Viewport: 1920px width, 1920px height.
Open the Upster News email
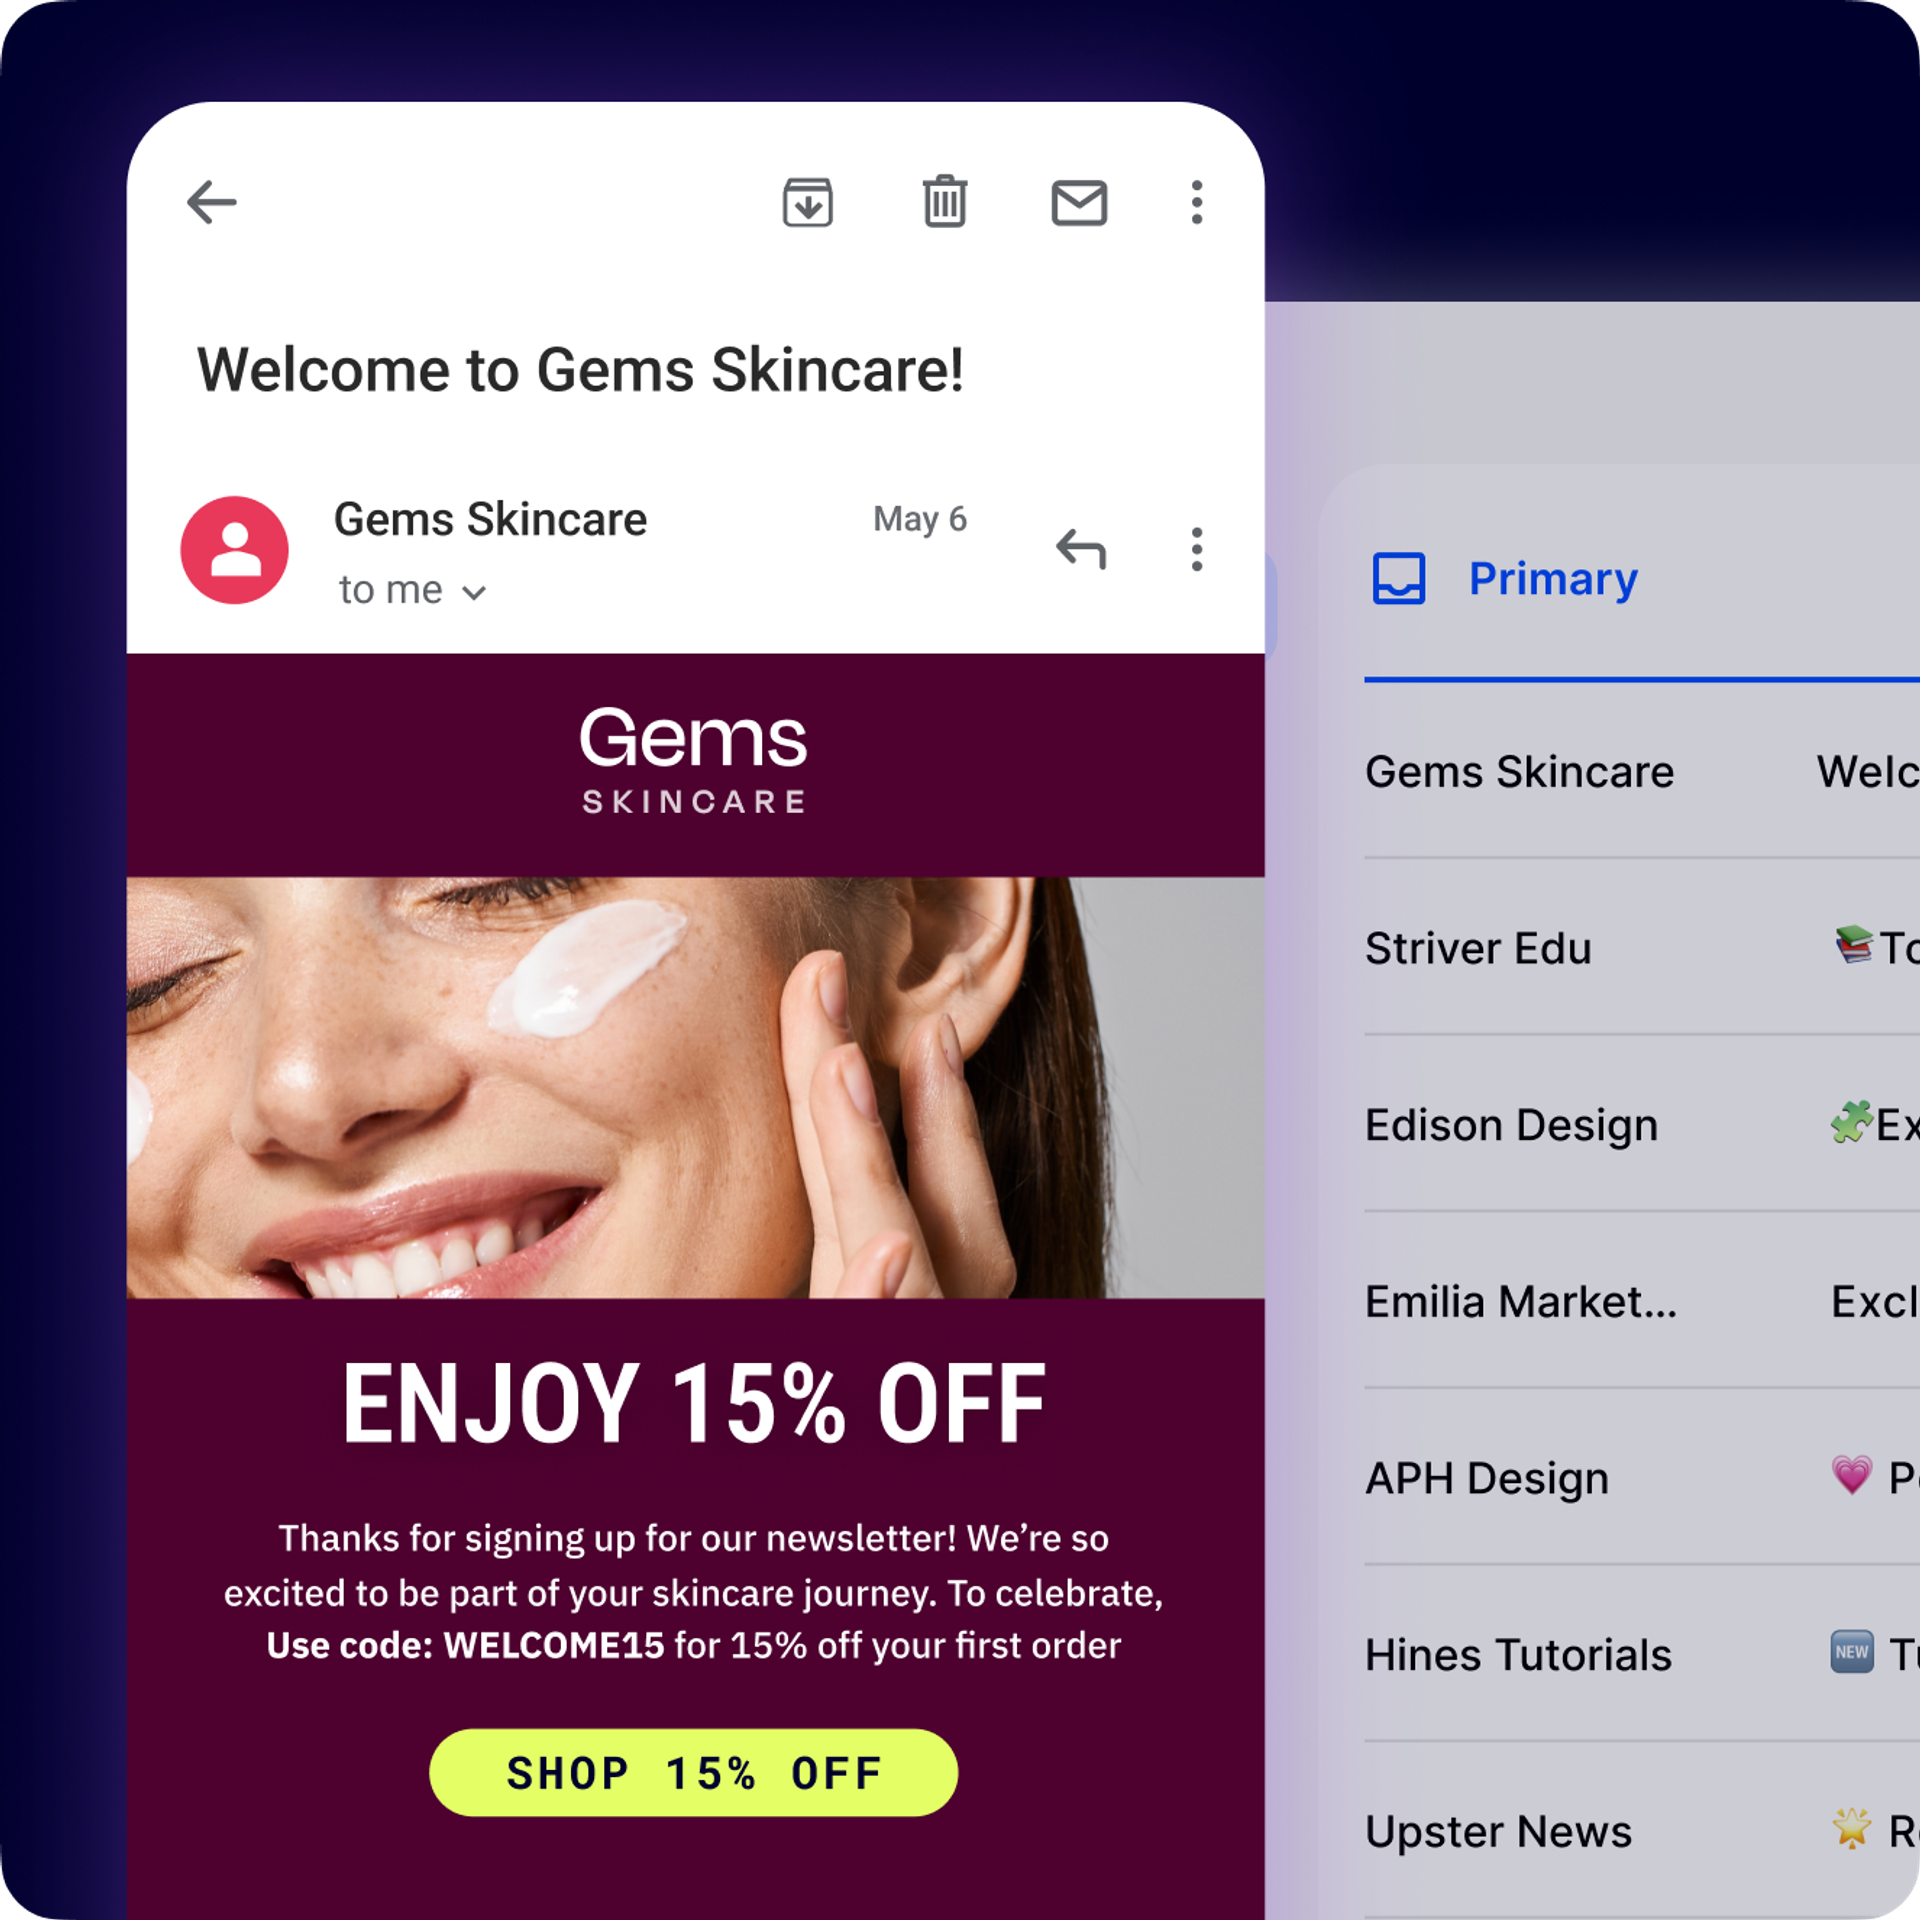[1642, 1831]
